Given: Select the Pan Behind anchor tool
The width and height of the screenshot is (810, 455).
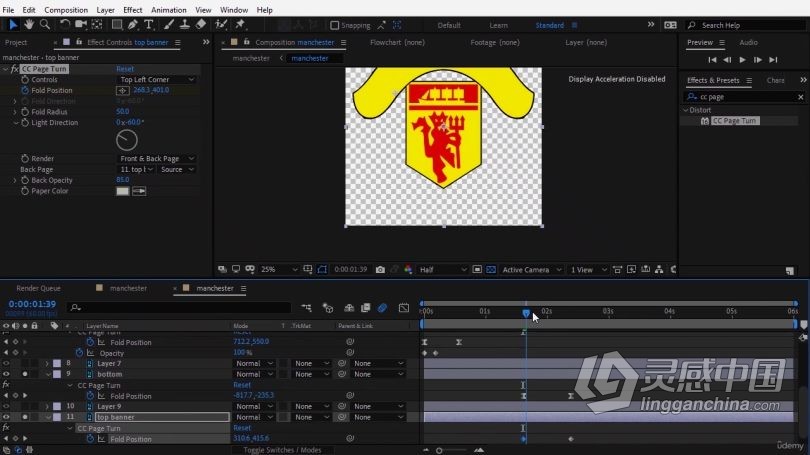Looking at the screenshot, I should pos(97,24).
